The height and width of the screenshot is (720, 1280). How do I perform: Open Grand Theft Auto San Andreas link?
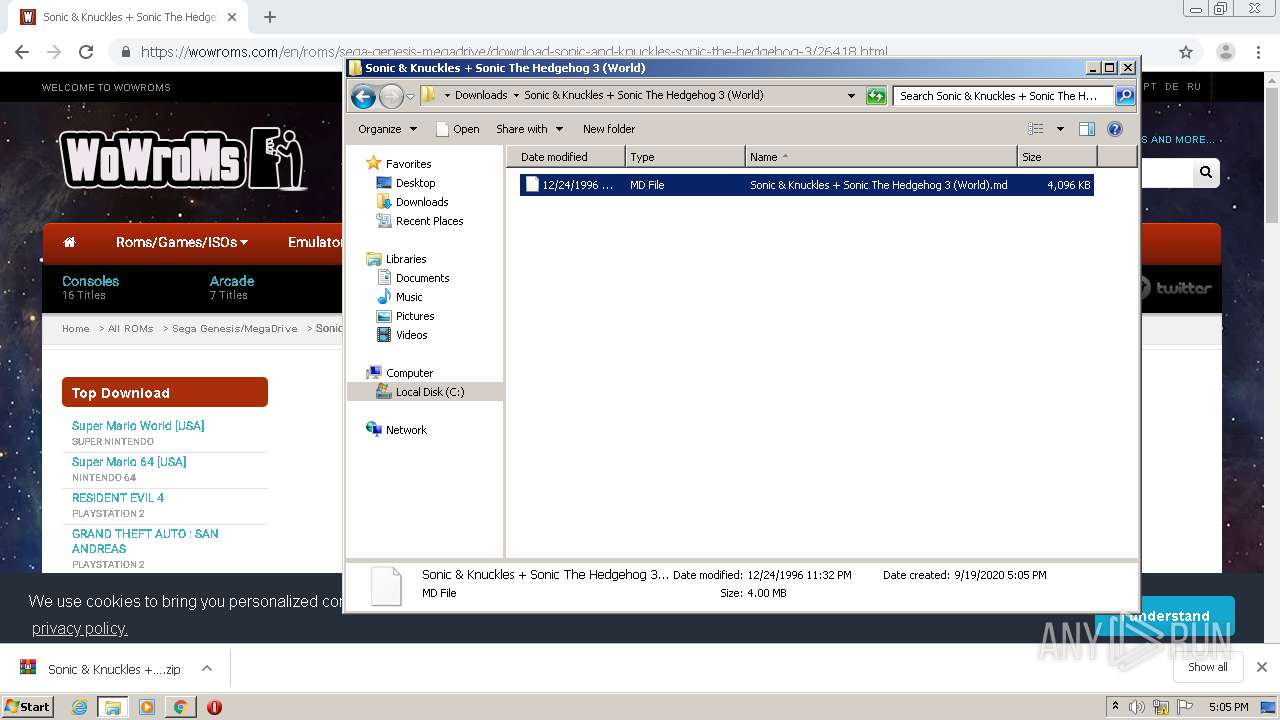145,541
